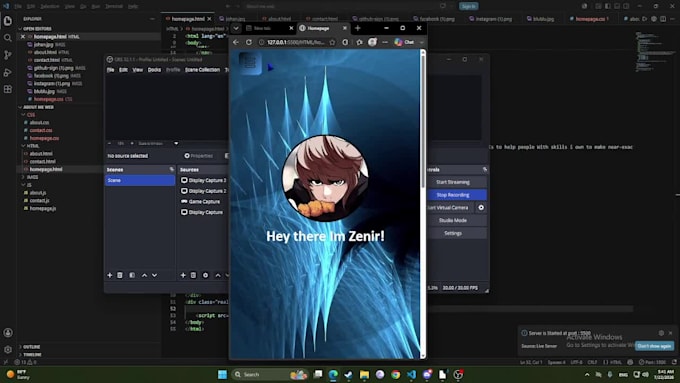Expand the IMGS folder in Explorer
The height and width of the screenshot is (383, 680).
pos(32,177)
